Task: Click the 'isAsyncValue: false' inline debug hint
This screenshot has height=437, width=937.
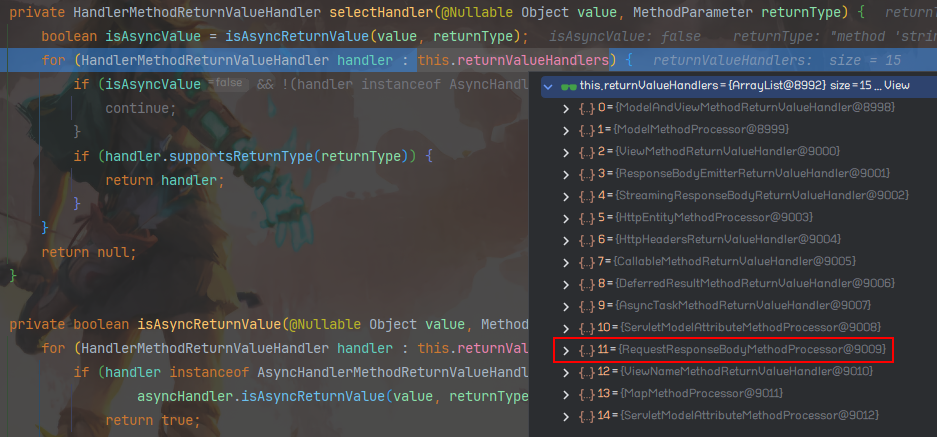Action: click(624, 36)
